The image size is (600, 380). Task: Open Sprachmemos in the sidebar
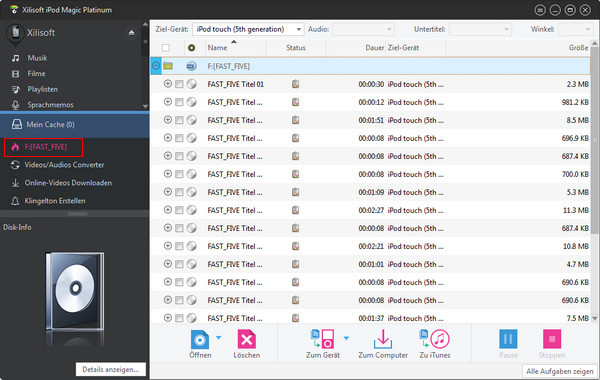pyautogui.click(x=50, y=105)
